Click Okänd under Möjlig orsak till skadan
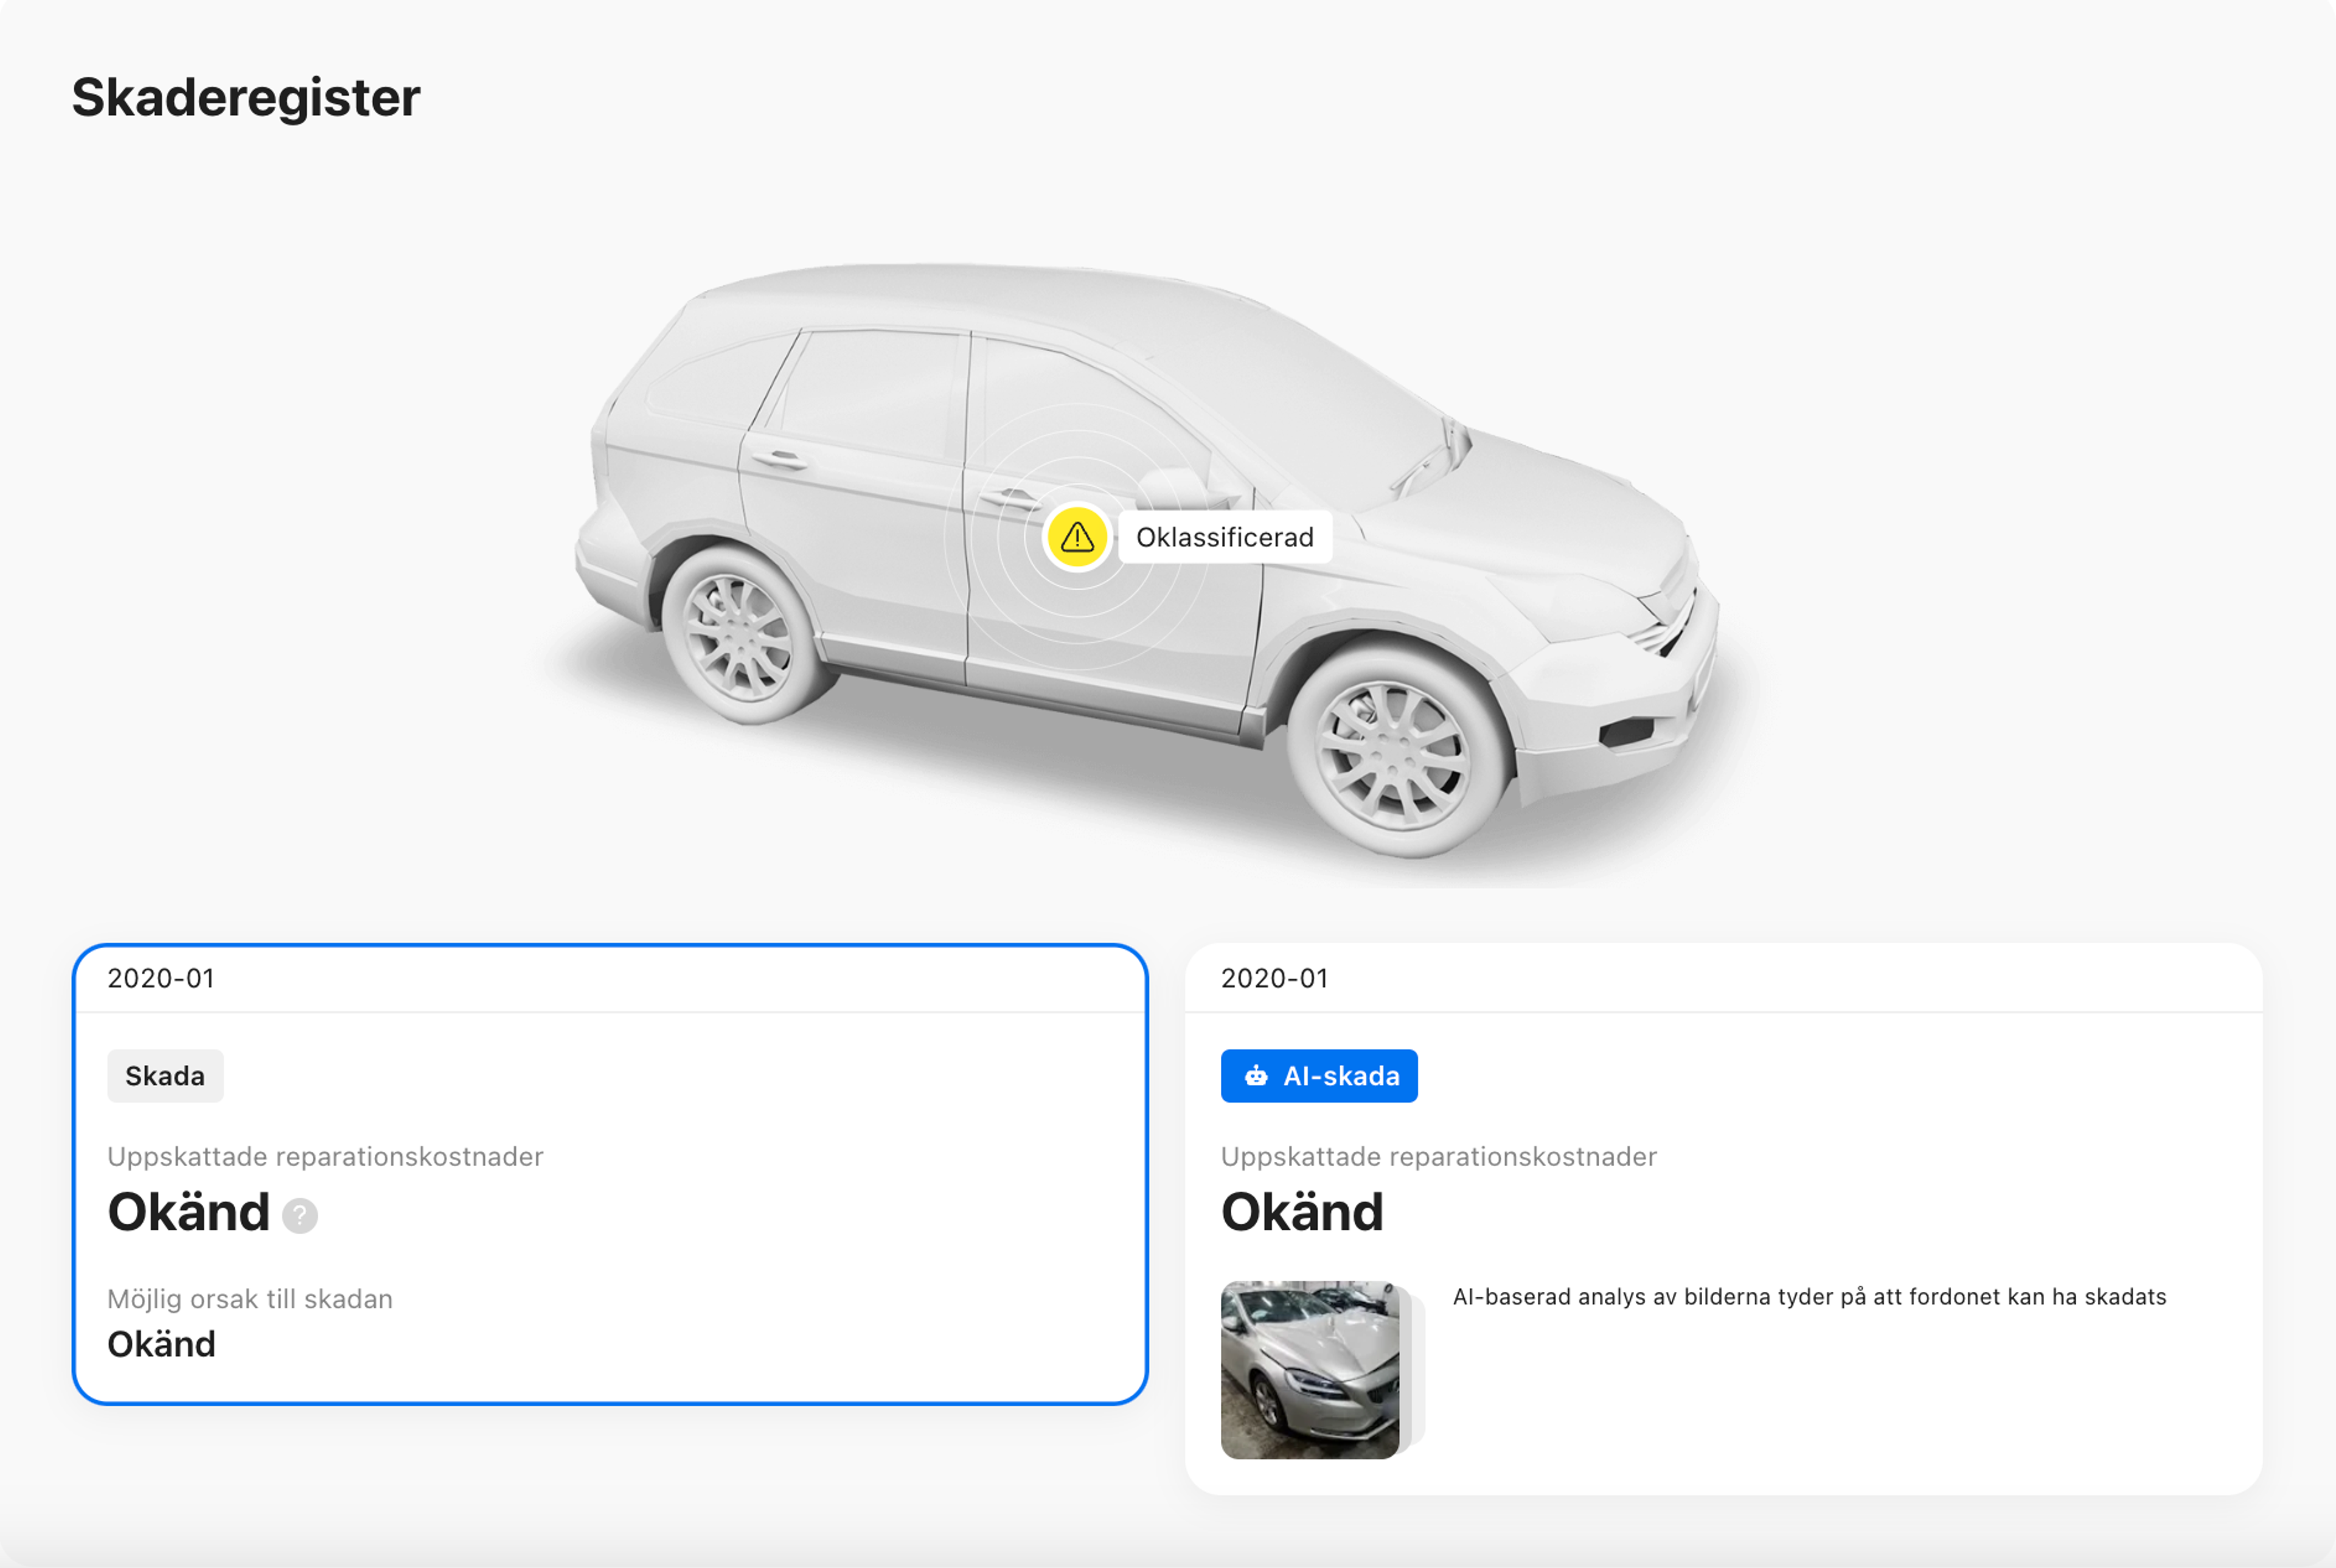The width and height of the screenshot is (2336, 1568). pyautogui.click(x=161, y=1344)
